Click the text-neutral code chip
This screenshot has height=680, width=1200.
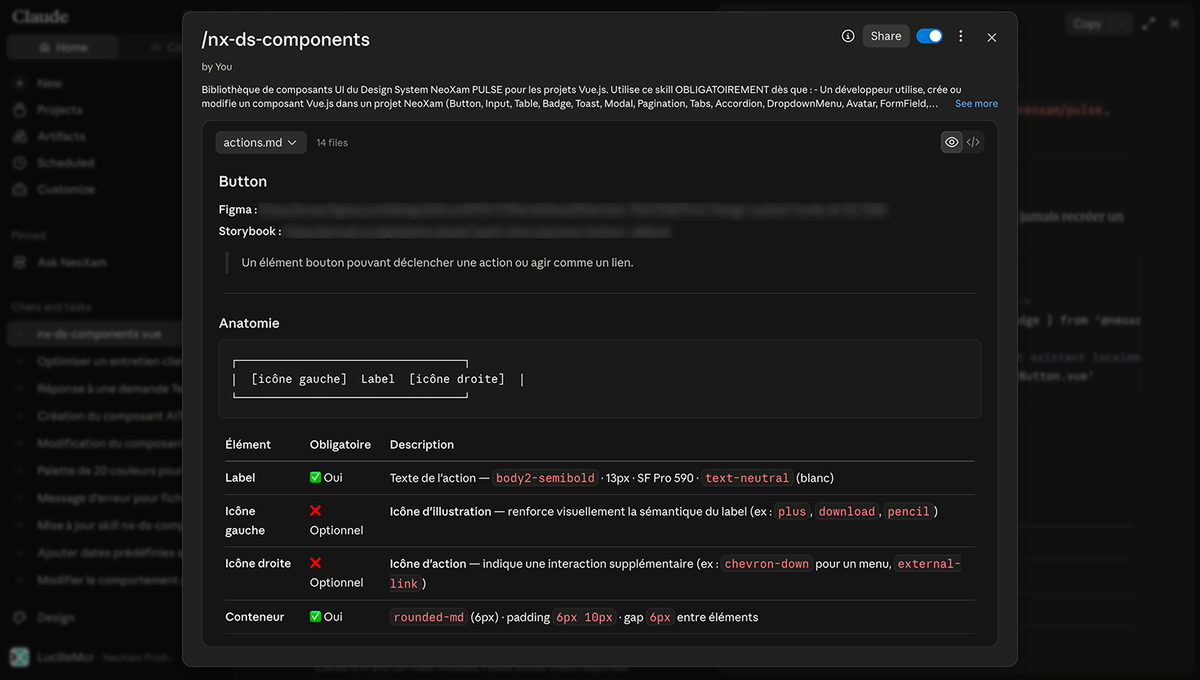pyautogui.click(x=747, y=478)
